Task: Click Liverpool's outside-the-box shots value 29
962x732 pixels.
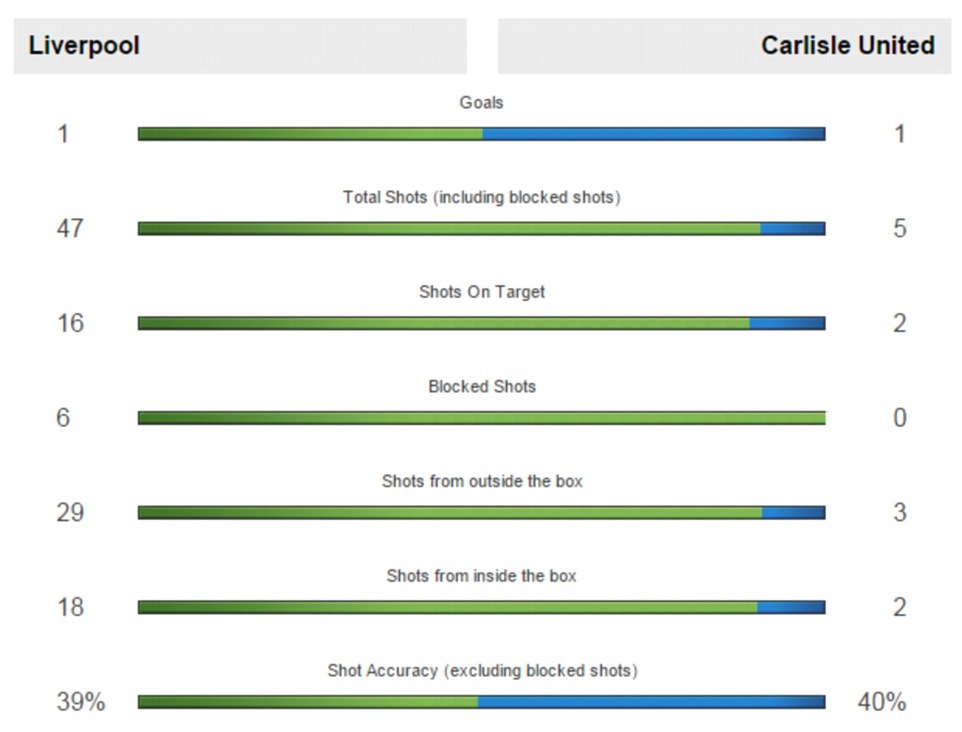Action: pos(70,513)
